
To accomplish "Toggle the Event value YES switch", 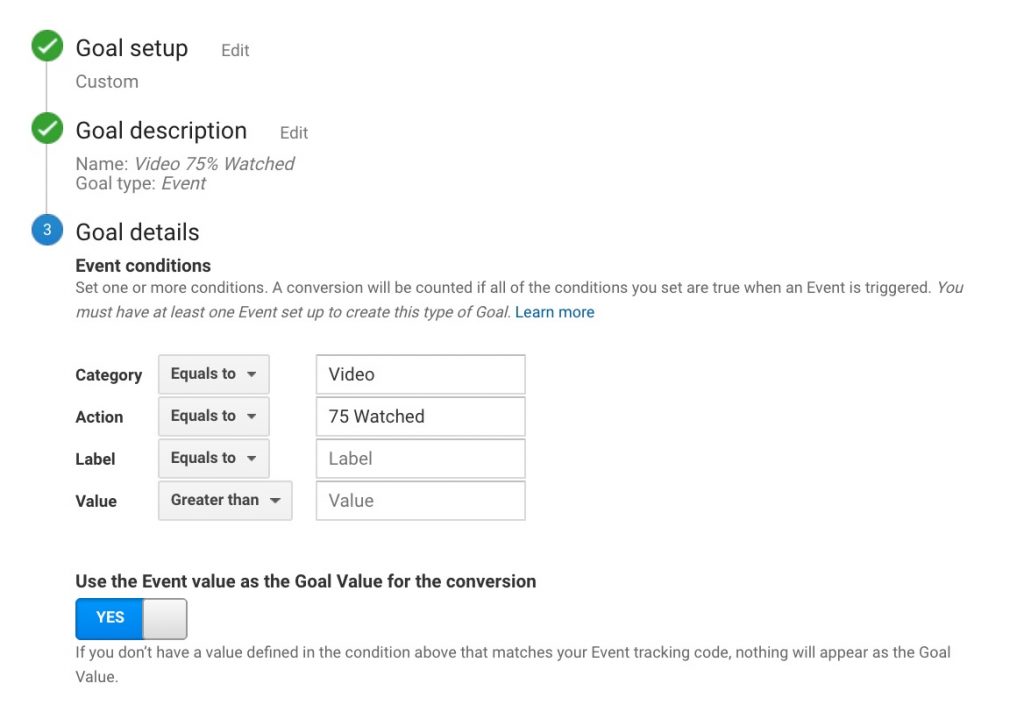I will coord(131,618).
